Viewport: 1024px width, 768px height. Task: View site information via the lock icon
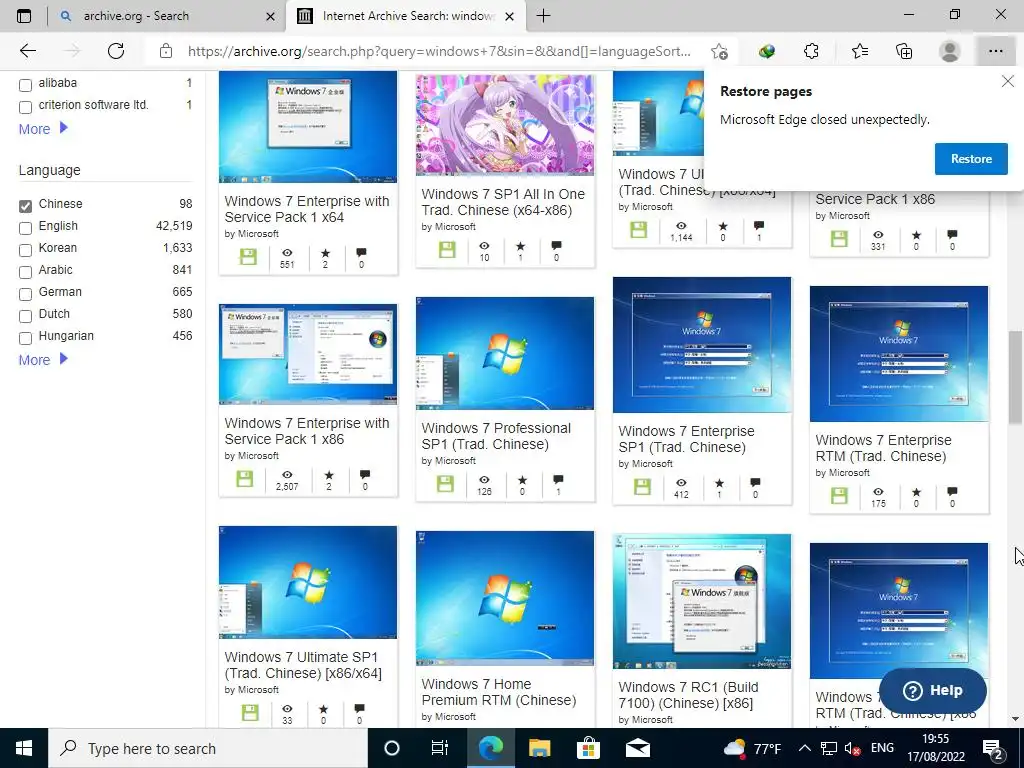point(166,51)
